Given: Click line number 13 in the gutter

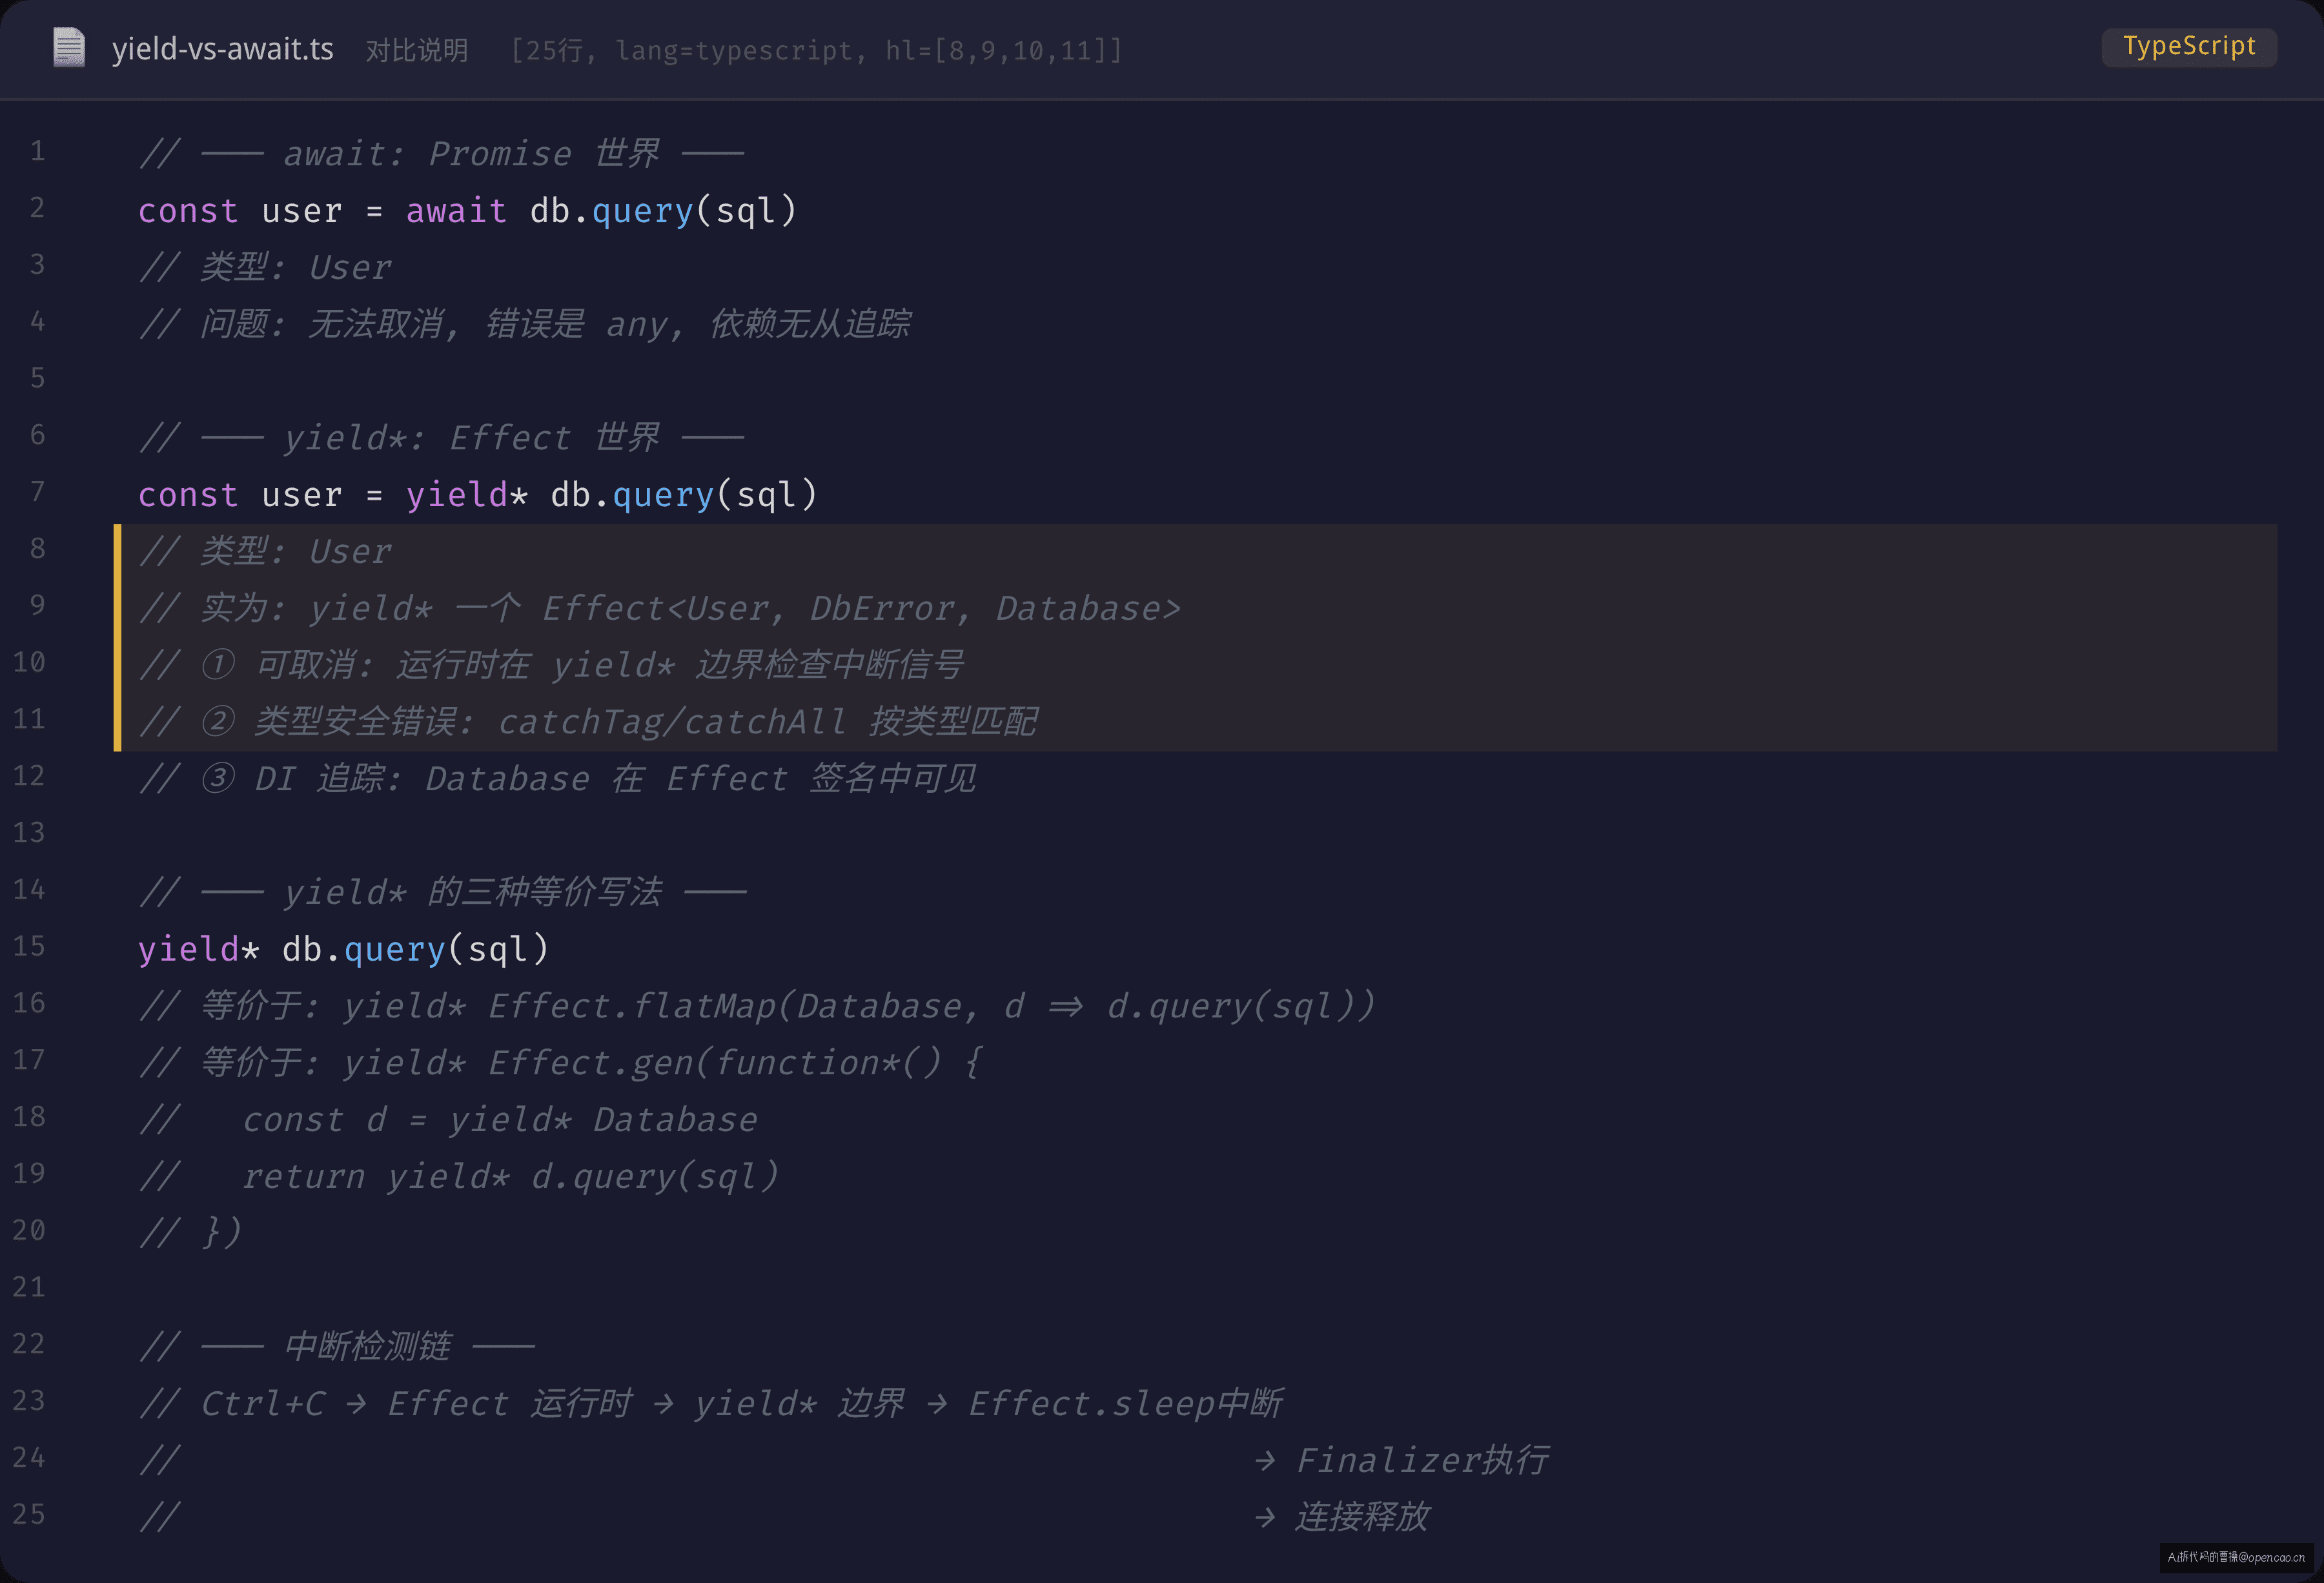Looking at the screenshot, I should (29, 833).
